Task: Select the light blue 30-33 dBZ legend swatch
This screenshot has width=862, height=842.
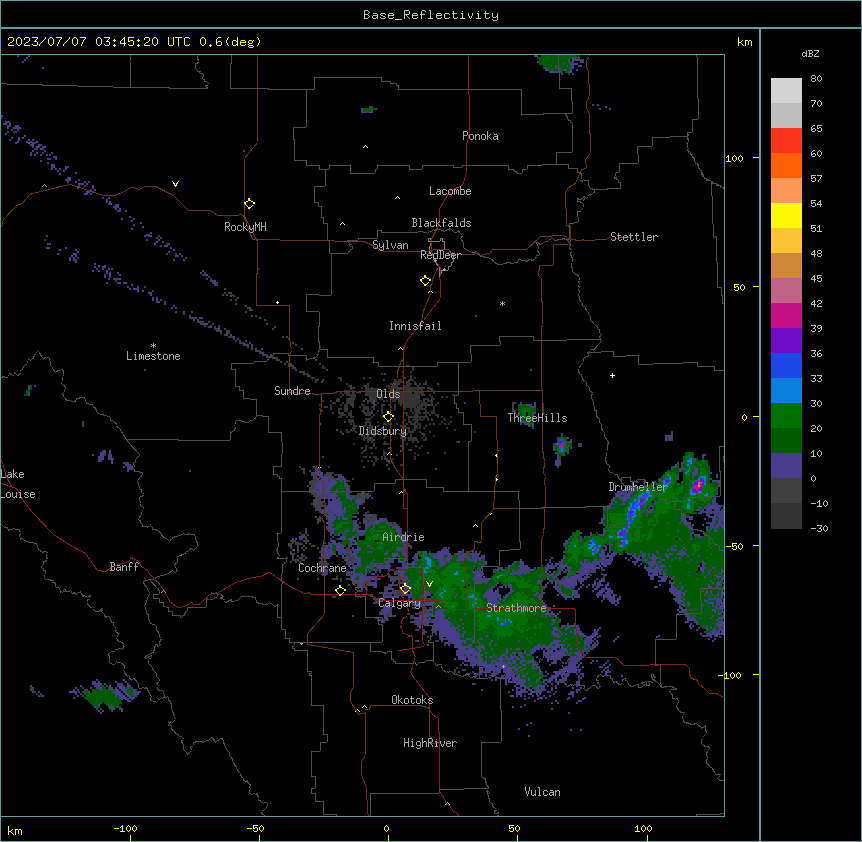Action: [x=786, y=391]
